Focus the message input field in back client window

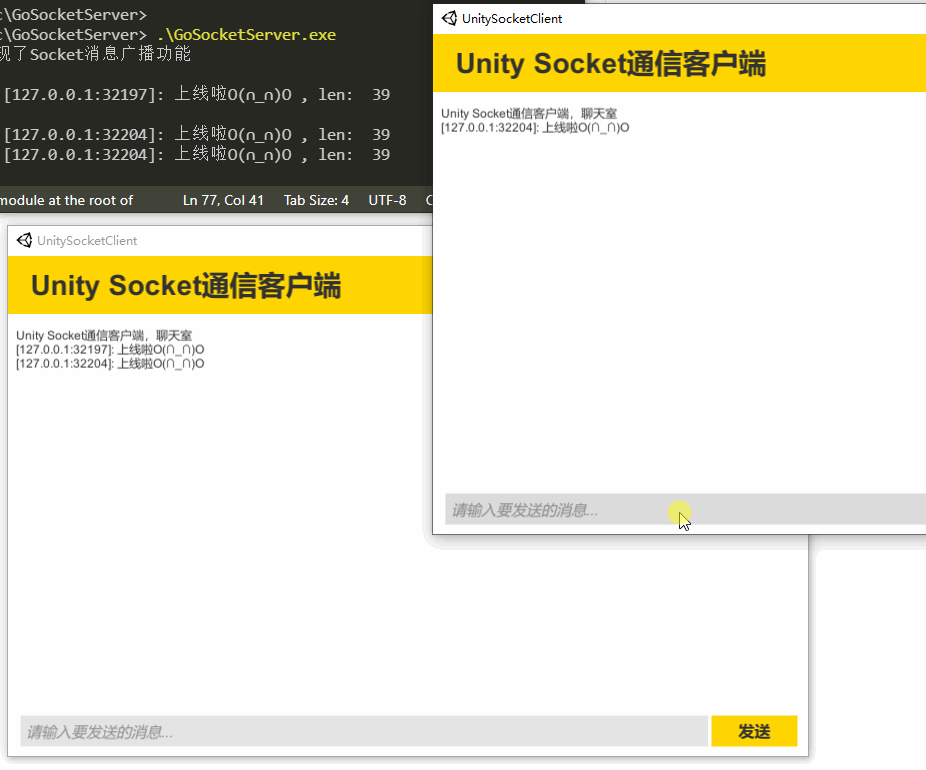tap(364, 731)
